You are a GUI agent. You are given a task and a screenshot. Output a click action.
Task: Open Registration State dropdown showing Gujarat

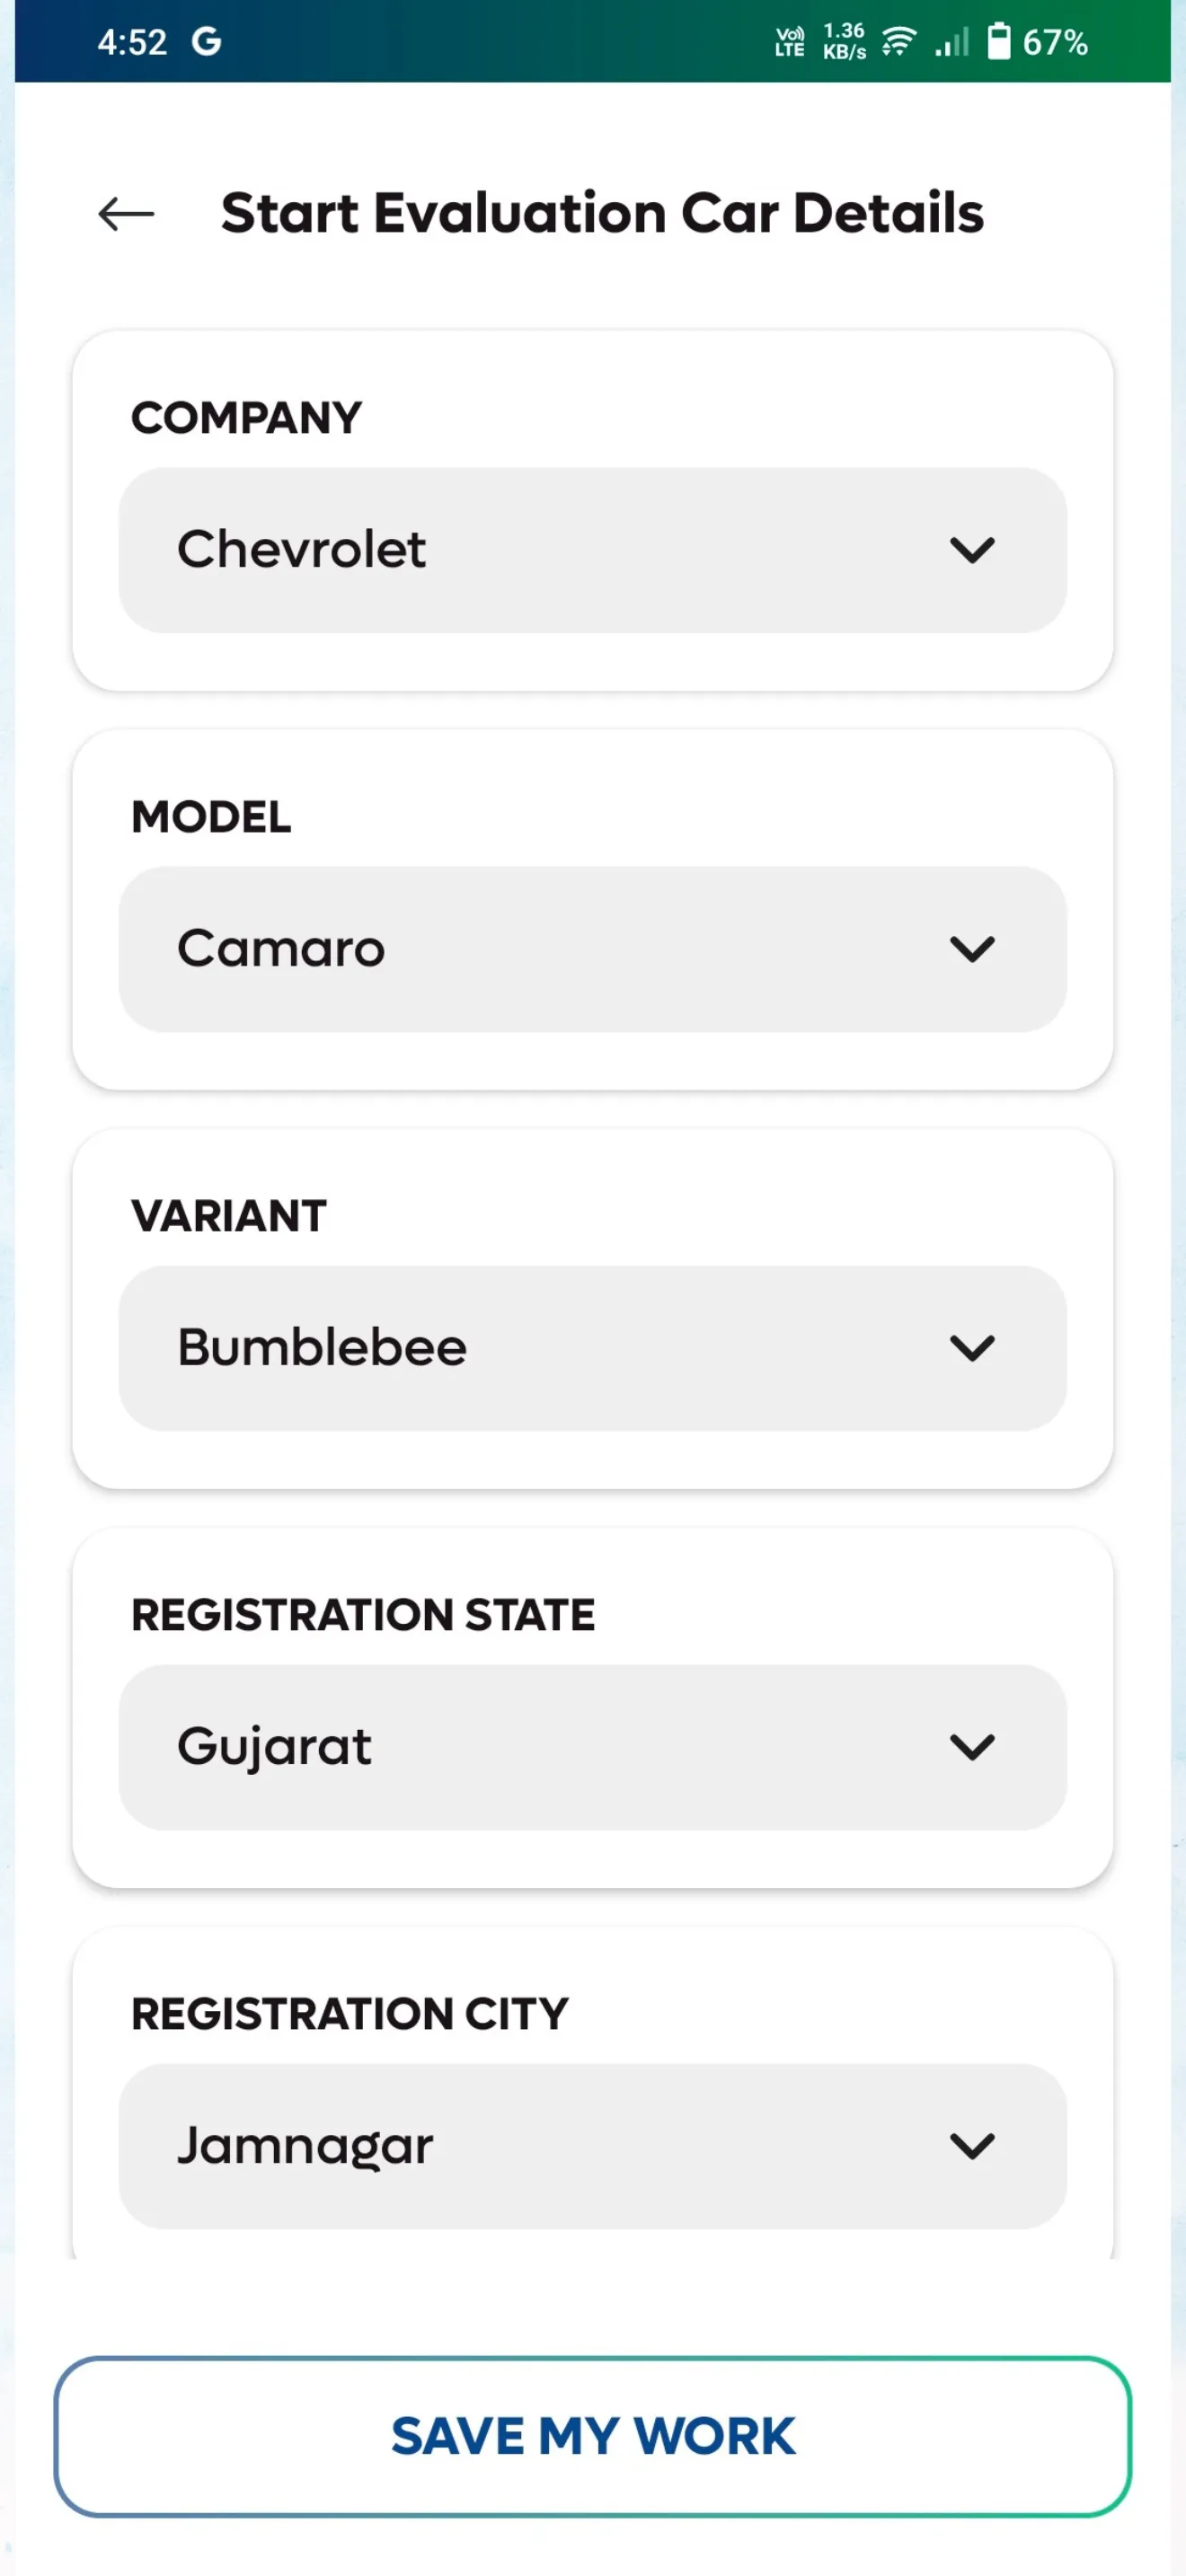click(592, 1747)
